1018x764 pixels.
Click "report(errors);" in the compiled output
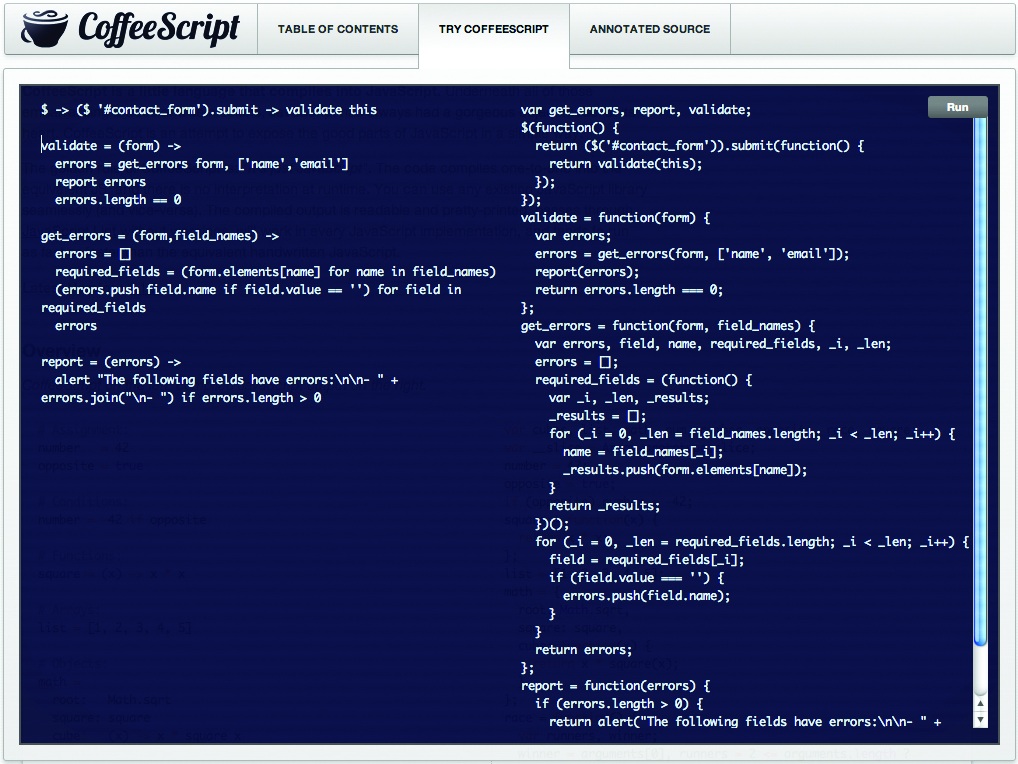(587, 272)
